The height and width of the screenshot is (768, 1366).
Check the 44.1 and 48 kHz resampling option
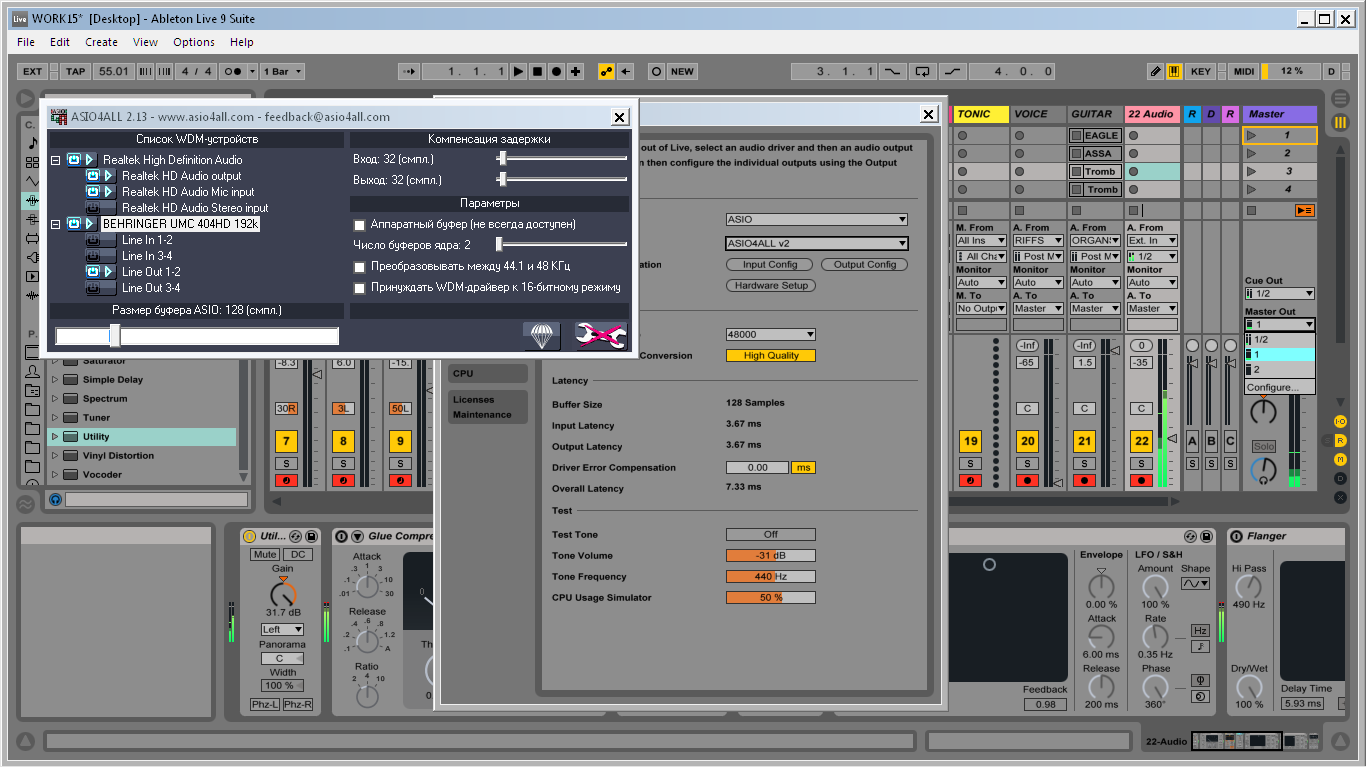(360, 267)
